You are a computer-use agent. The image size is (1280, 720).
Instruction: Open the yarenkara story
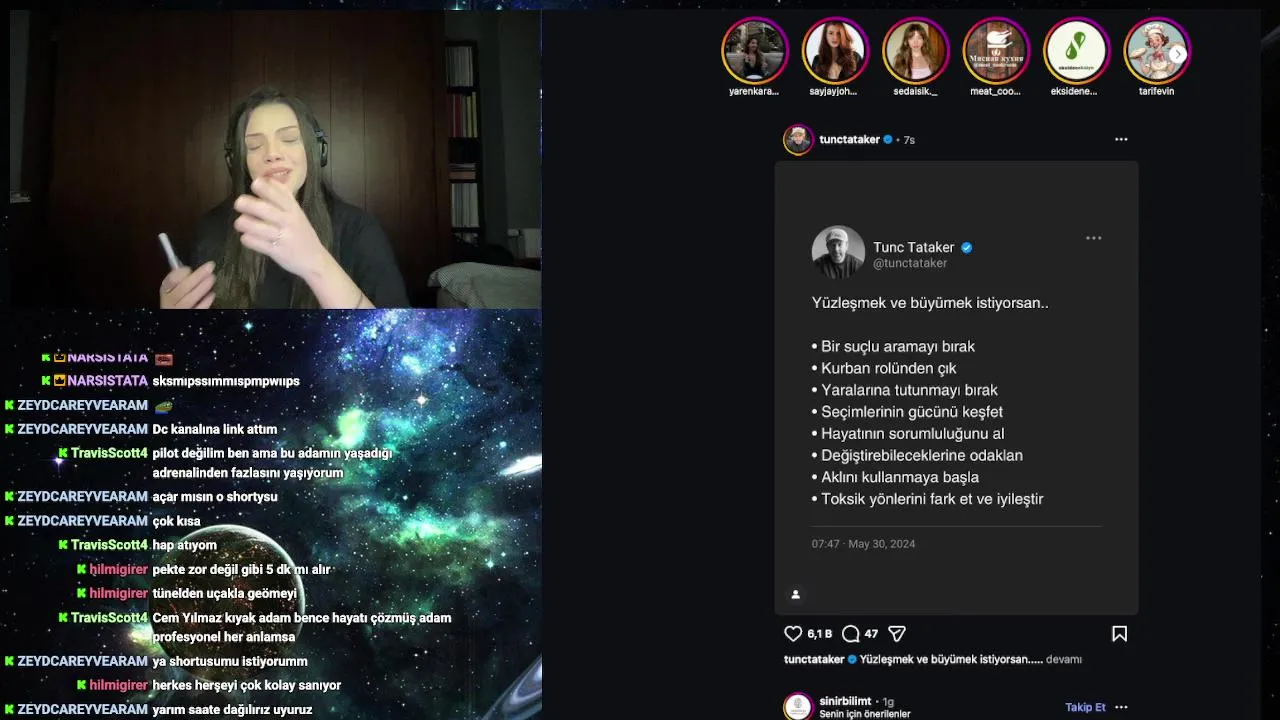(x=754, y=51)
